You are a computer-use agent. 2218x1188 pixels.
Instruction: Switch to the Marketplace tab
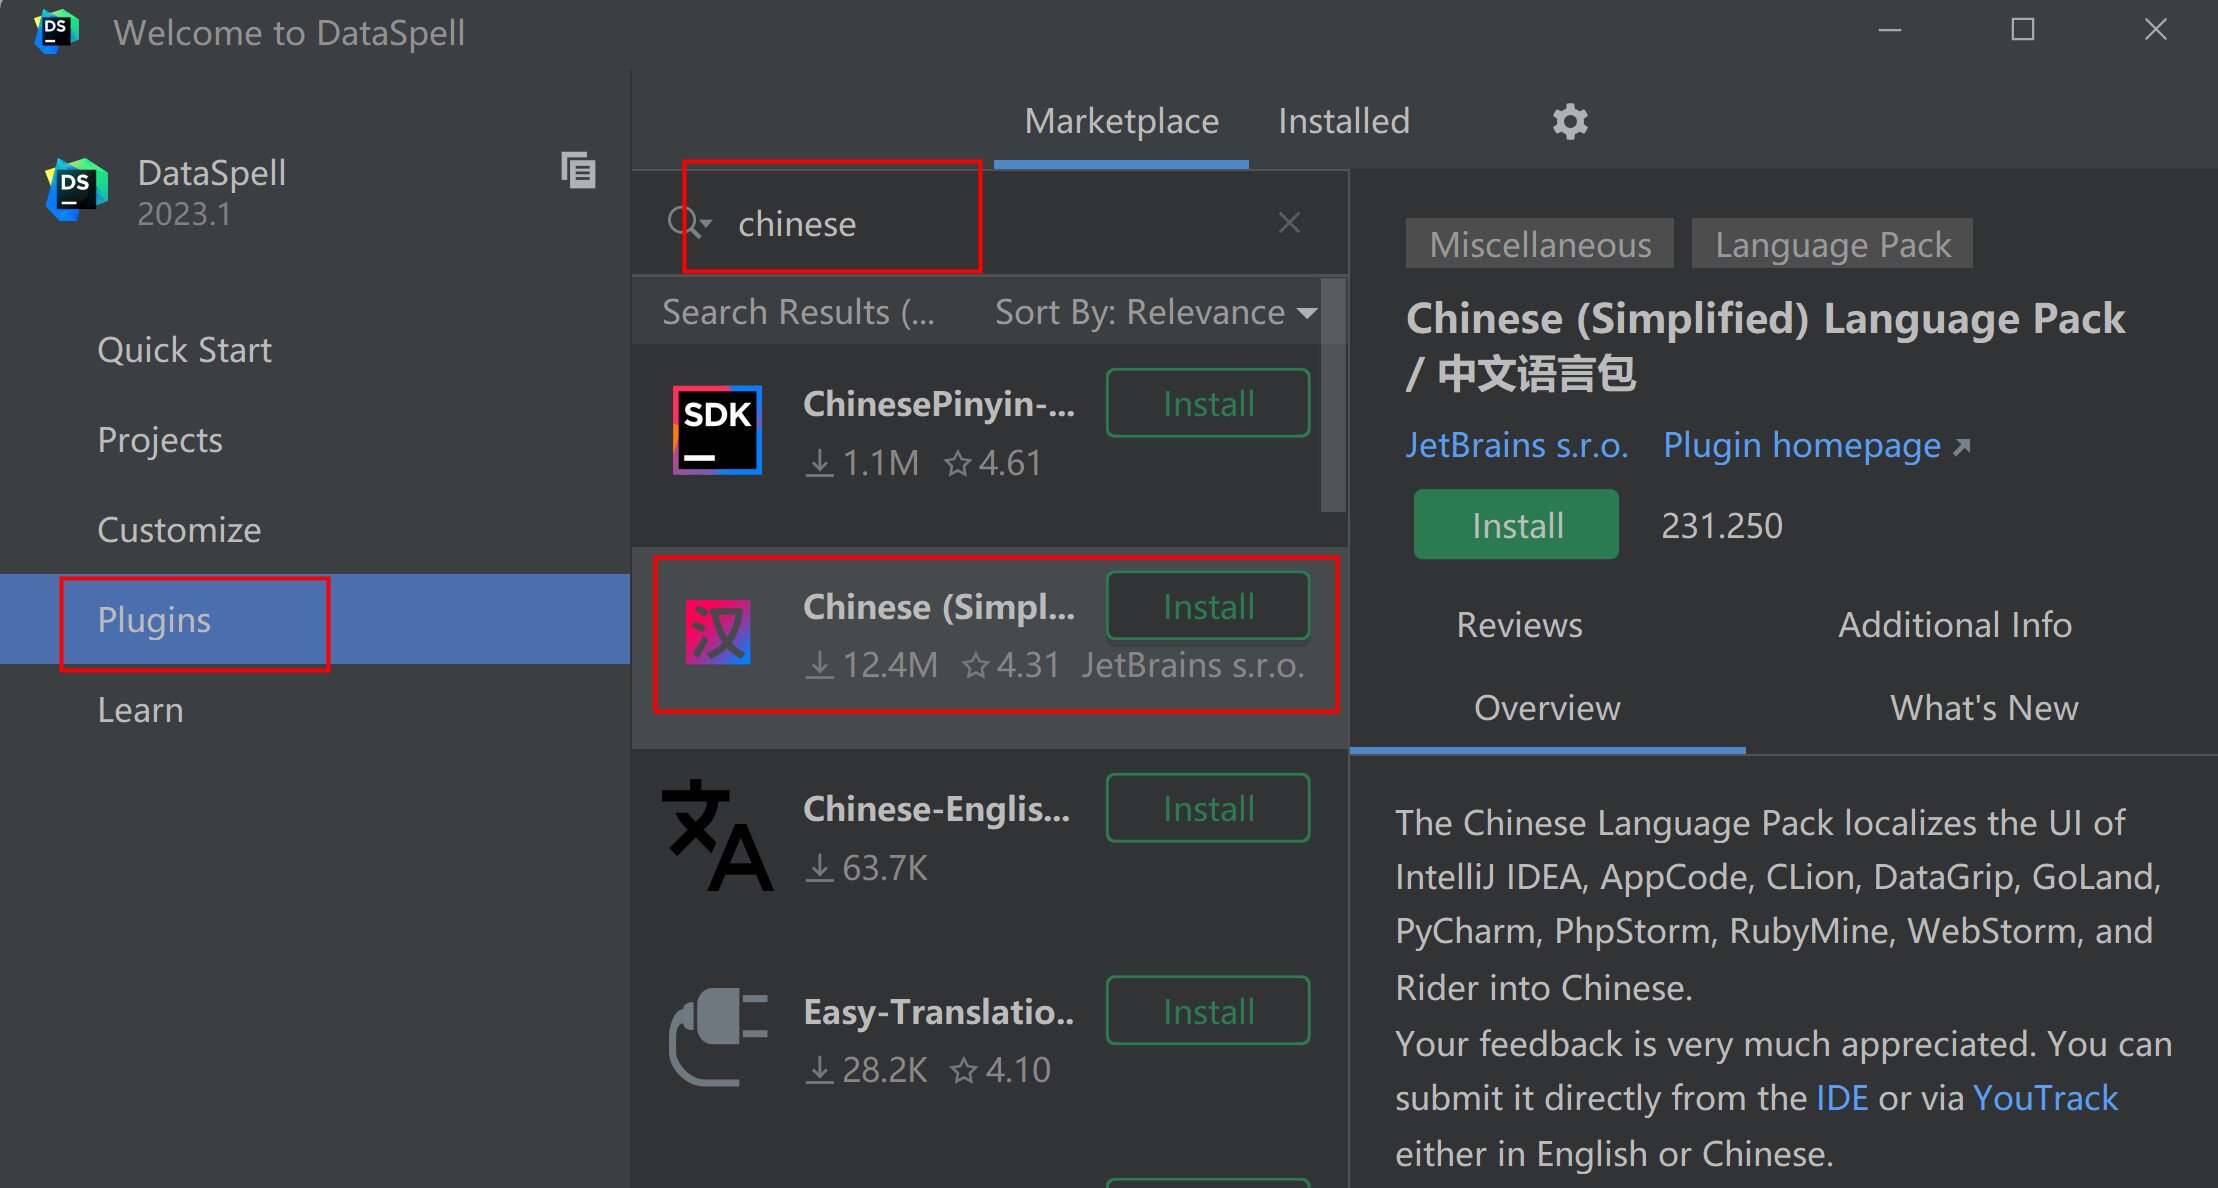[x=1121, y=121]
